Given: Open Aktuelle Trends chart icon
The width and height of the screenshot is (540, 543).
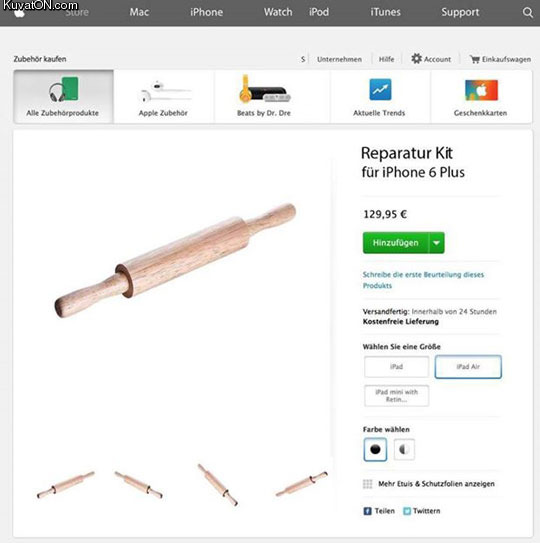Looking at the screenshot, I should (380, 89).
